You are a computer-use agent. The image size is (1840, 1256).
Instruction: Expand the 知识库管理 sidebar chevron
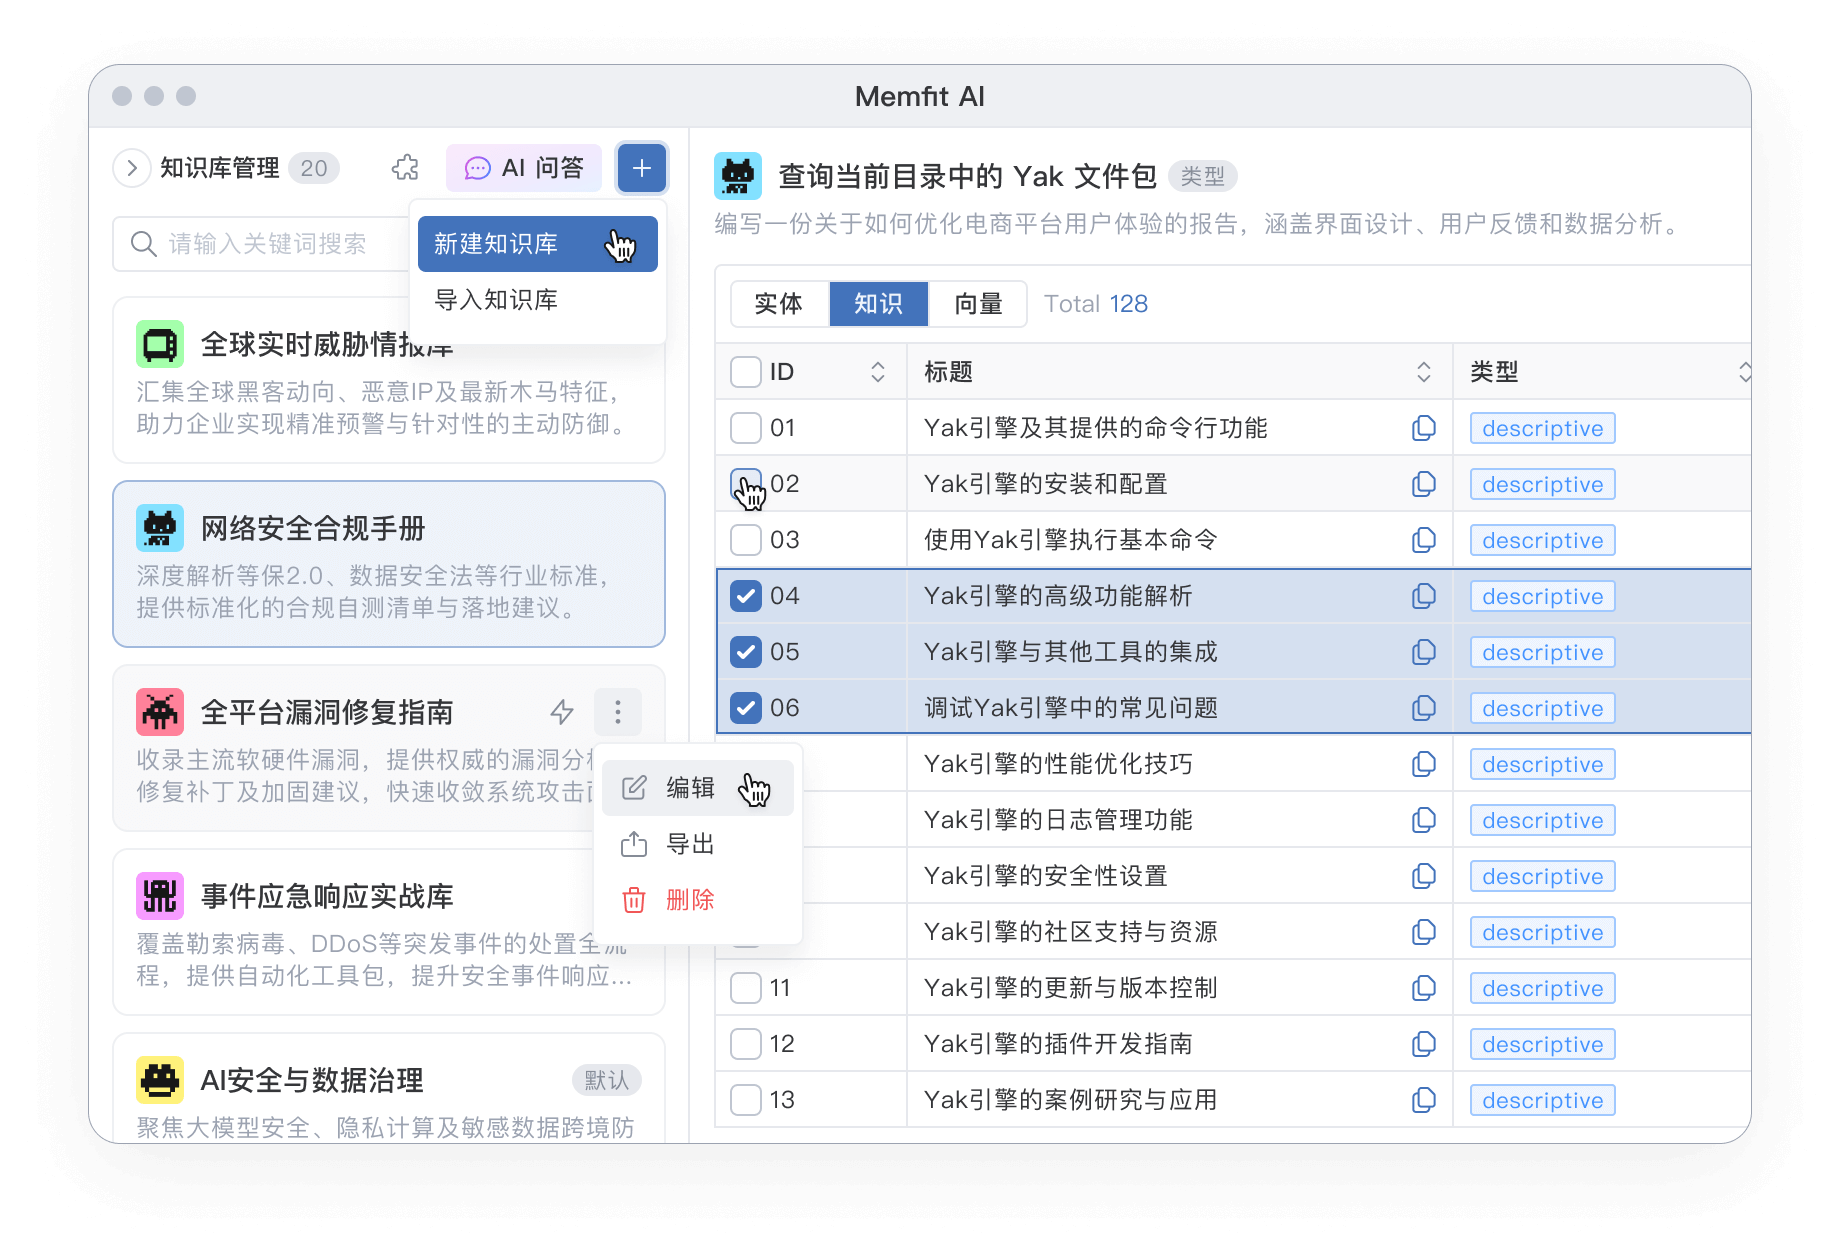(x=132, y=168)
